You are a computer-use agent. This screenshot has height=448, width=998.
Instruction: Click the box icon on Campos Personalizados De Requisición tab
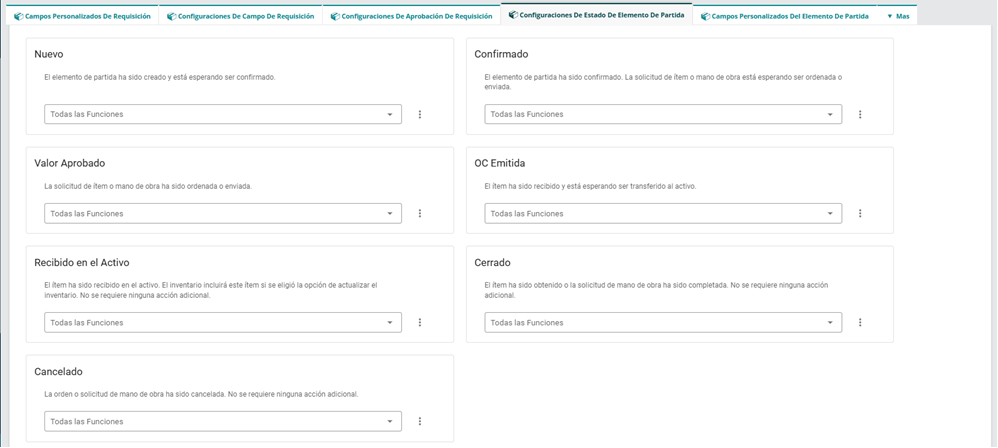(x=18, y=16)
